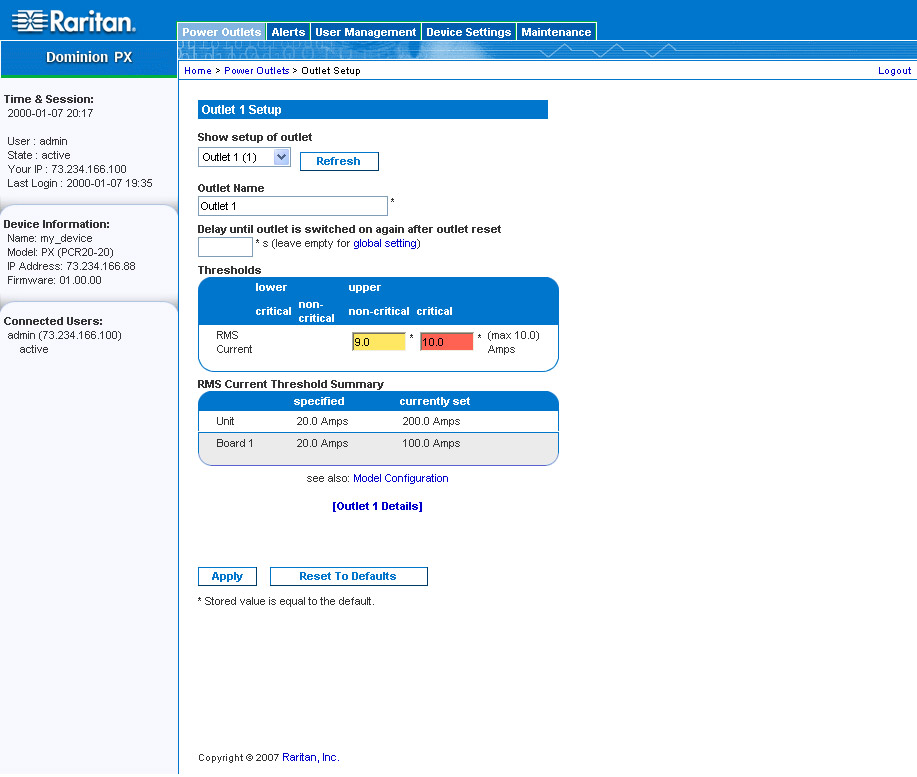Click the Raritan logo

pyautogui.click(x=73, y=21)
